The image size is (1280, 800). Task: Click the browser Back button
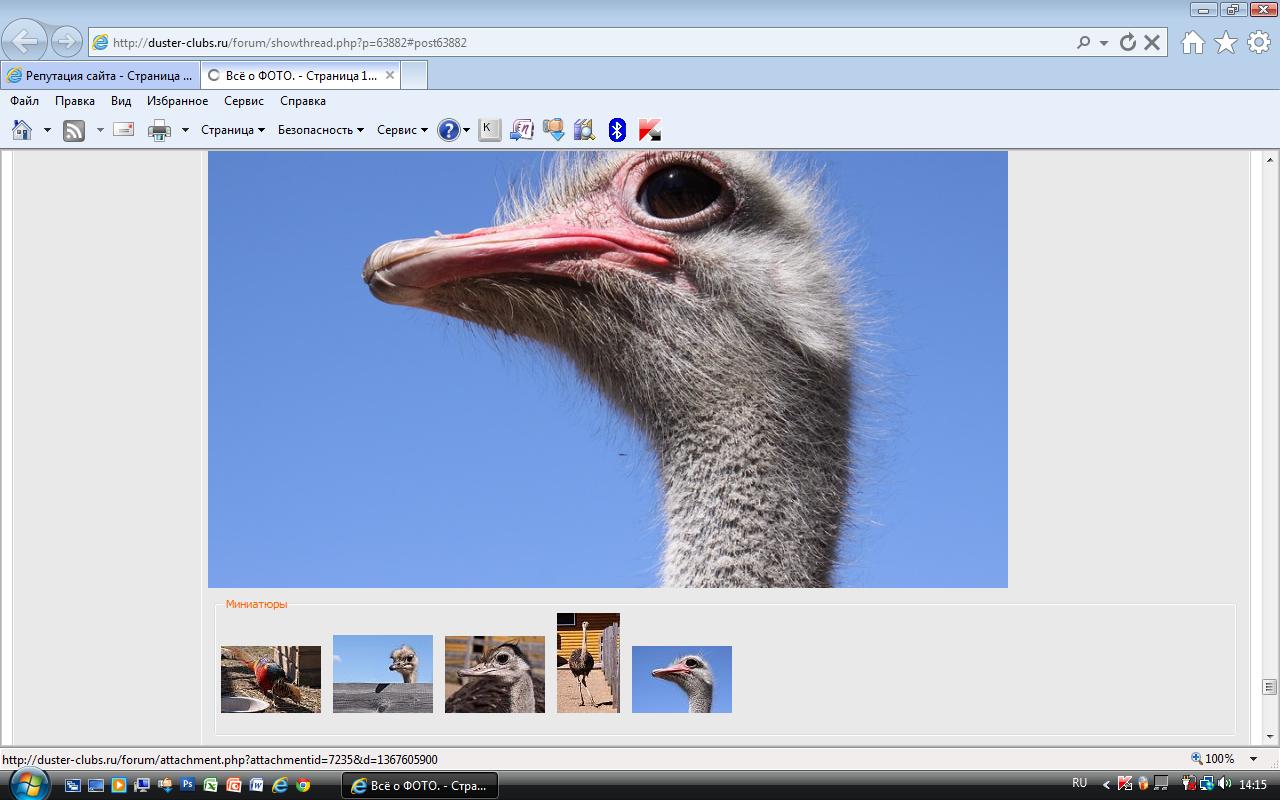click(25, 41)
